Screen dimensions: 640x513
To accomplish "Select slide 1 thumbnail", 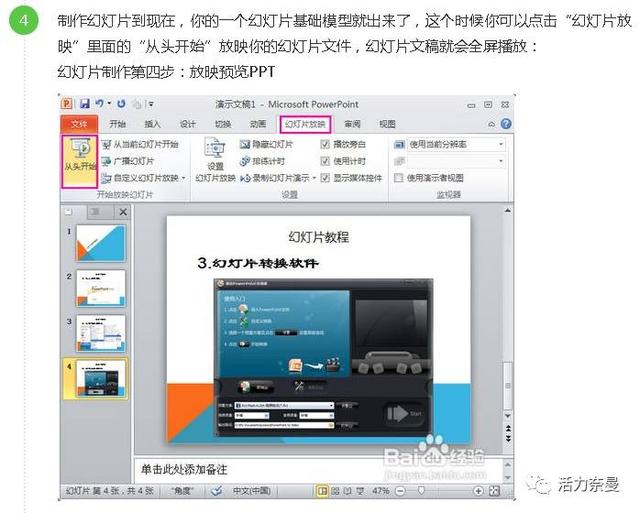I will pos(101,243).
